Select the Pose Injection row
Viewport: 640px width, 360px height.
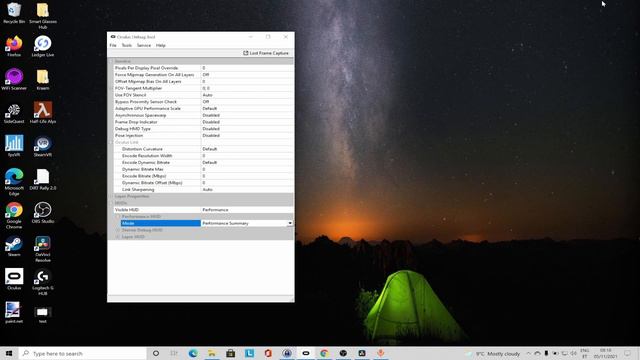pyautogui.click(x=203, y=136)
